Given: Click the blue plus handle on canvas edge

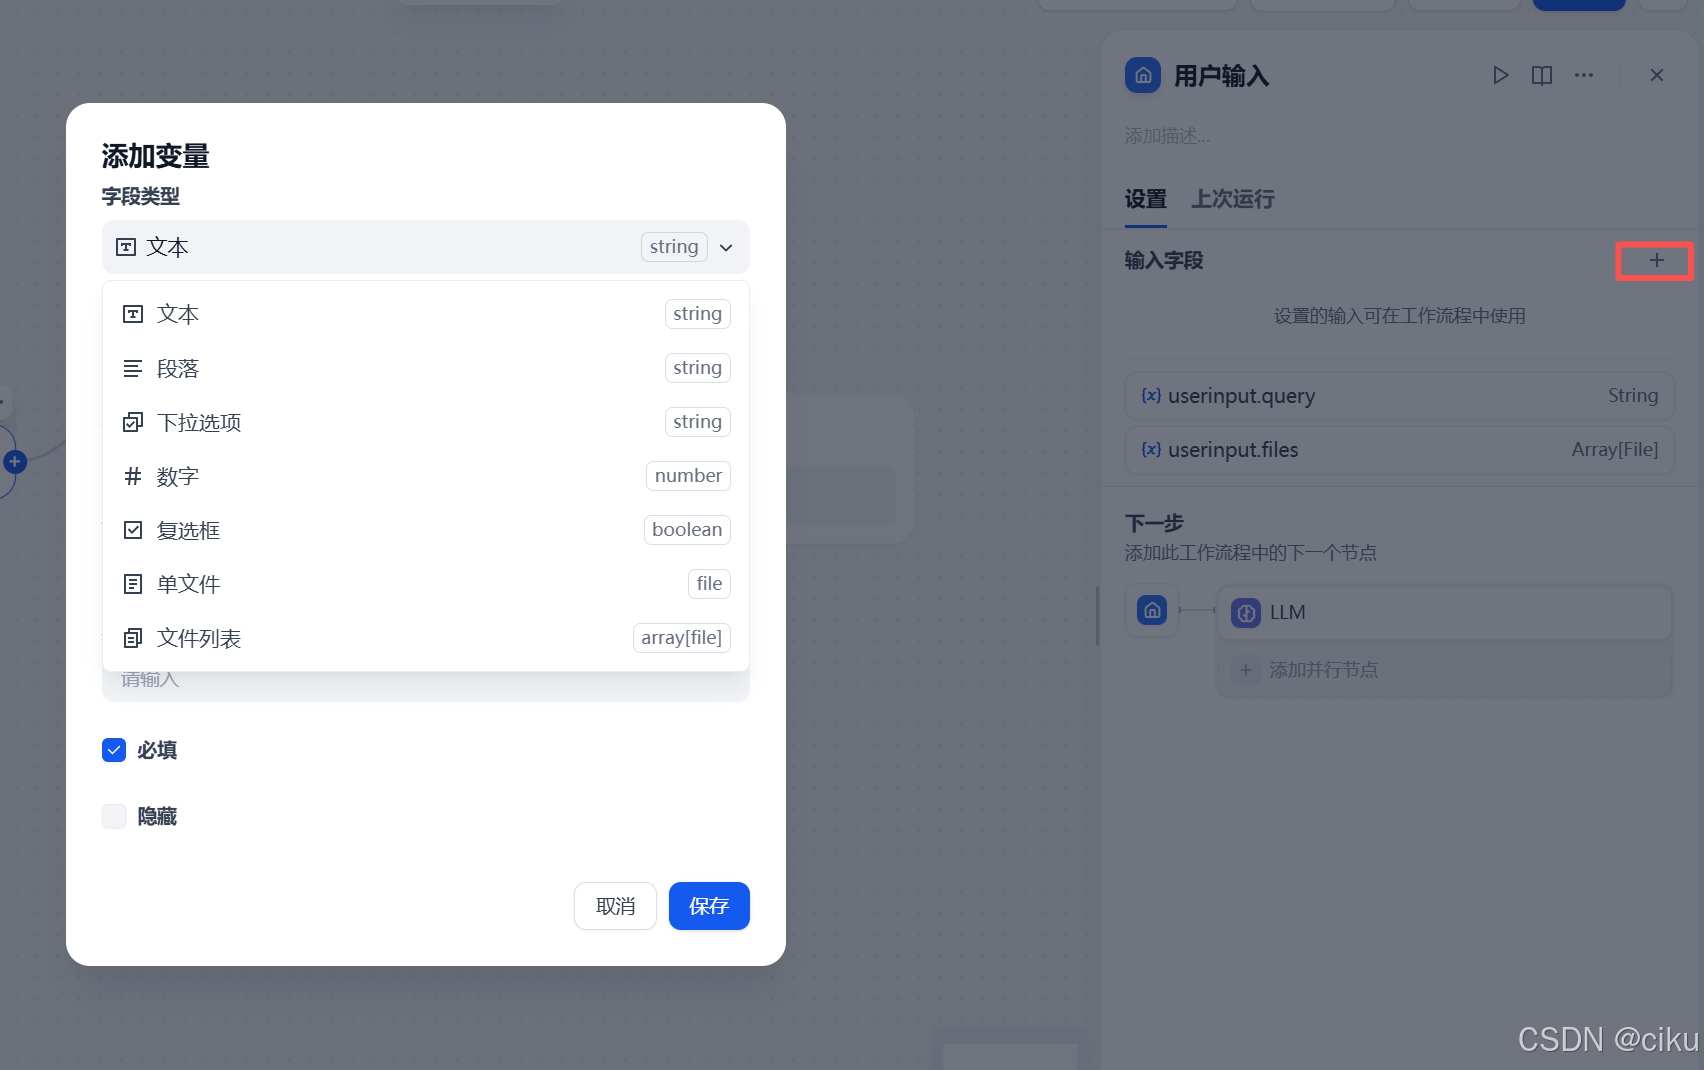Looking at the screenshot, I should [x=14, y=462].
